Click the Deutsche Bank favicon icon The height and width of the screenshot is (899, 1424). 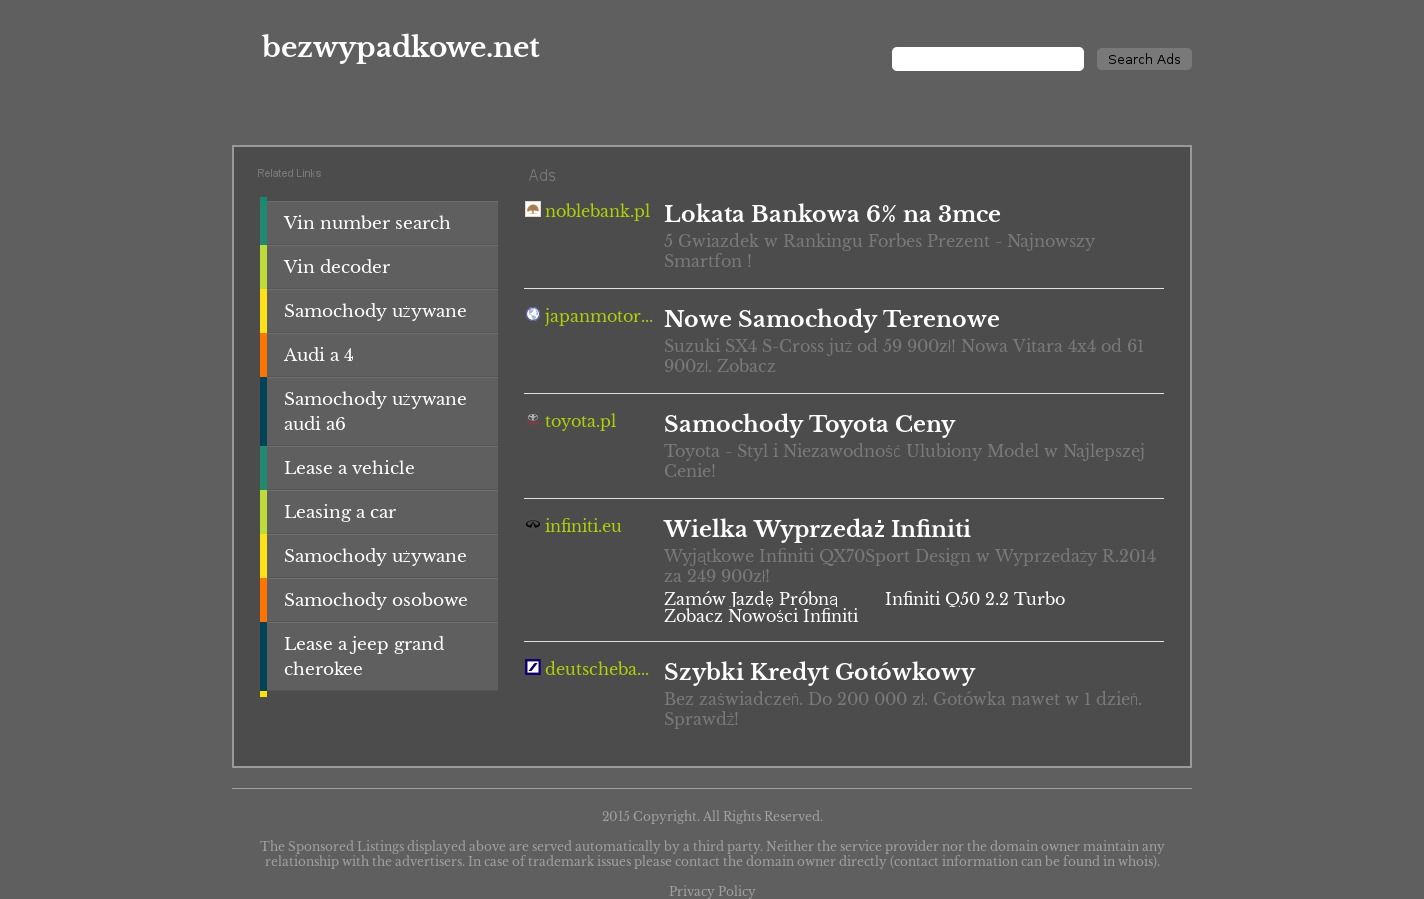pos(533,667)
